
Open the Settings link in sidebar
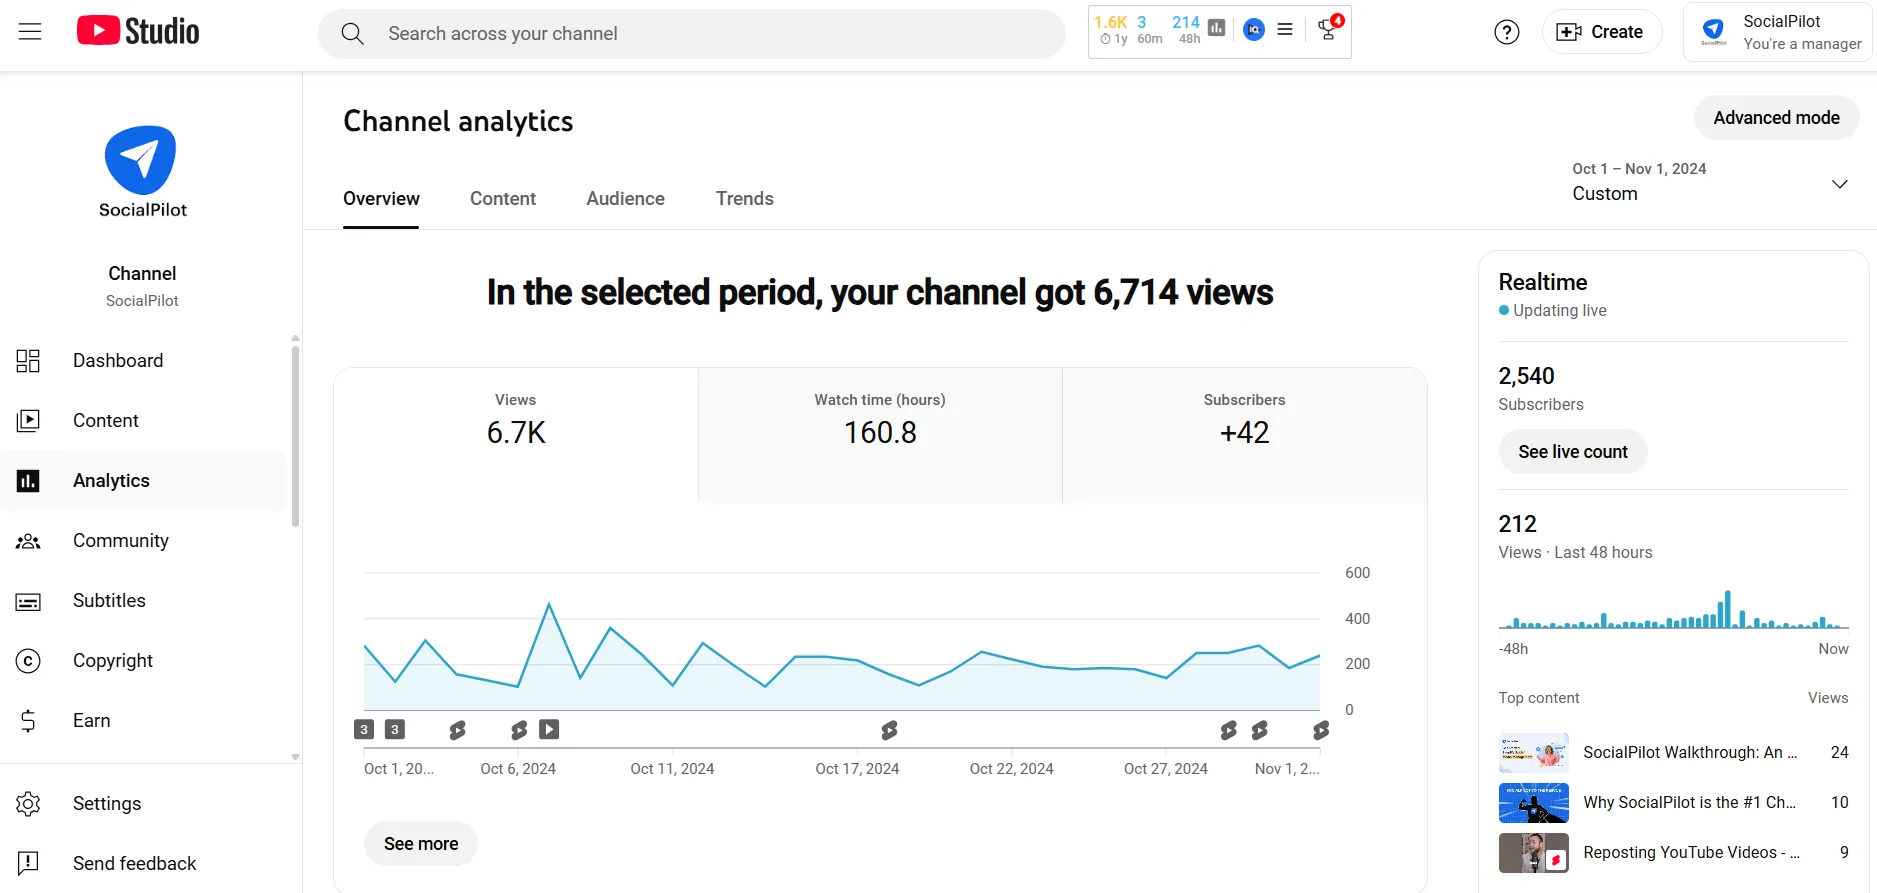pos(144,804)
